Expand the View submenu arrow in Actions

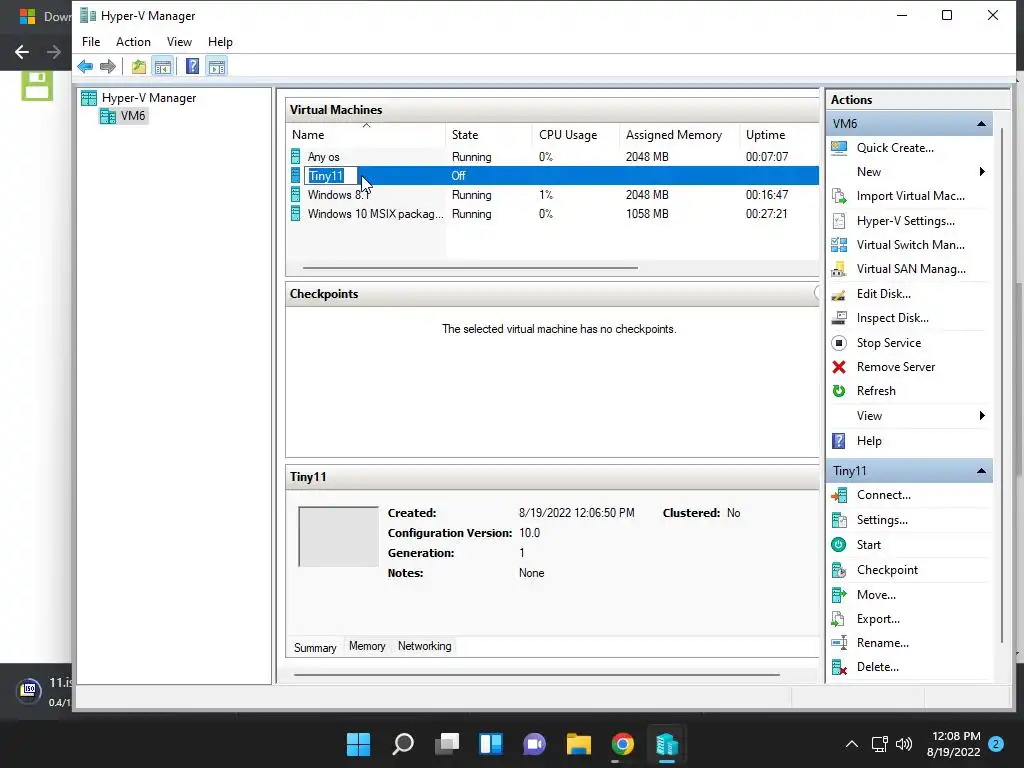click(982, 416)
